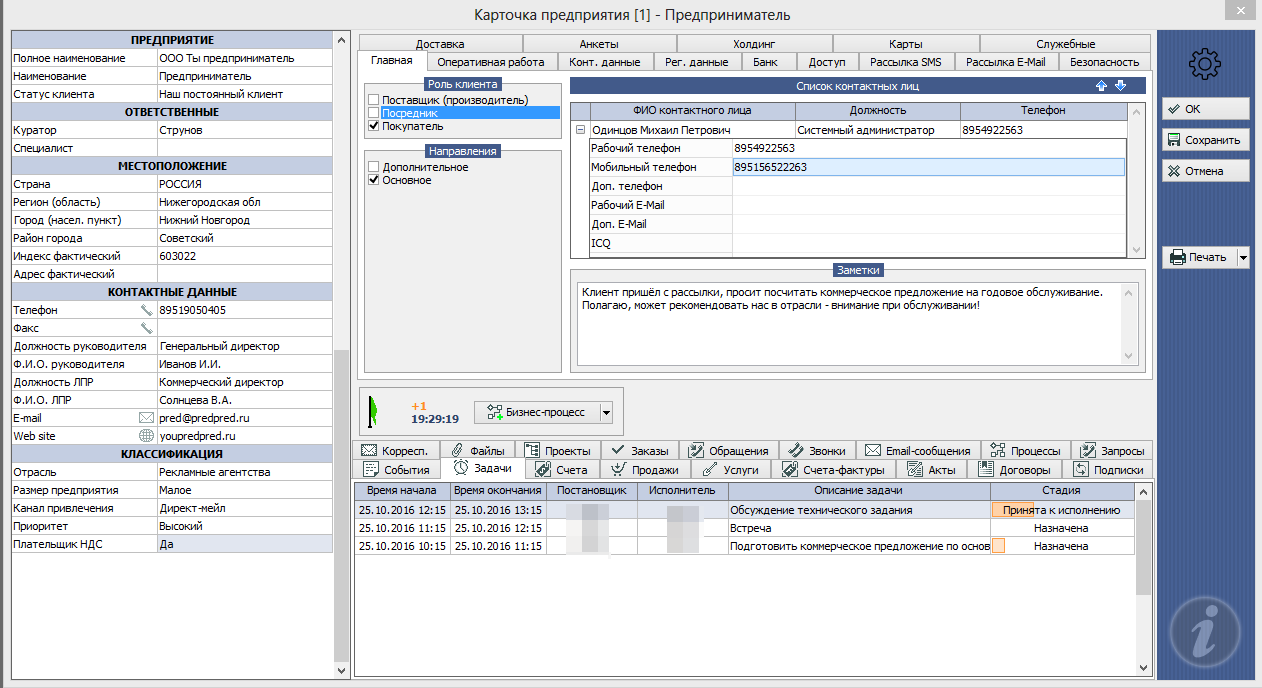The width and height of the screenshot is (1262, 688).
Task: Switch to Рег. данные tab
Action: 697,62
